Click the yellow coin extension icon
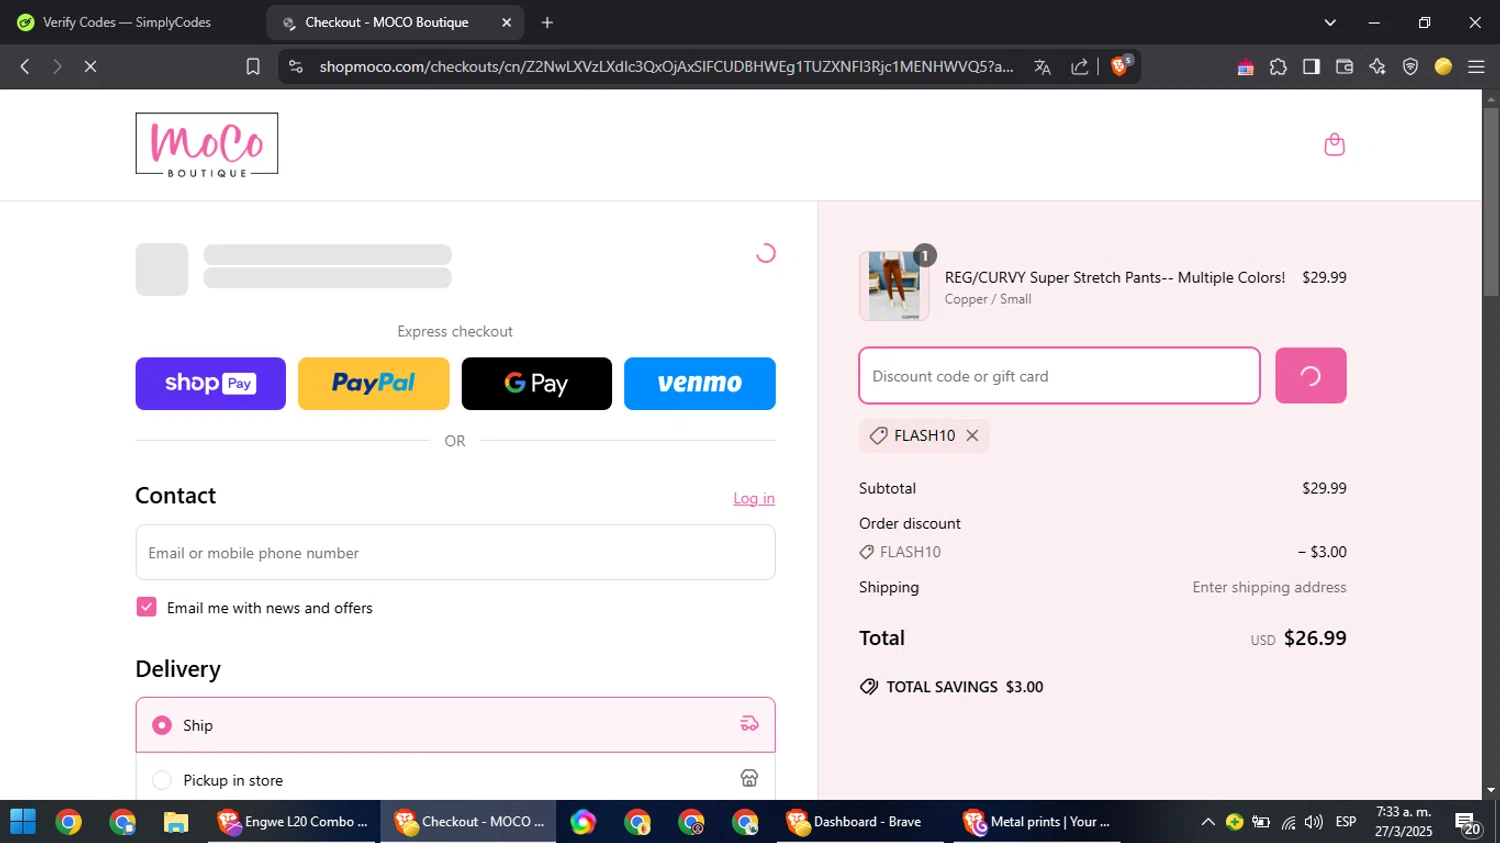Viewport: 1500px width, 843px height. [x=1443, y=67]
